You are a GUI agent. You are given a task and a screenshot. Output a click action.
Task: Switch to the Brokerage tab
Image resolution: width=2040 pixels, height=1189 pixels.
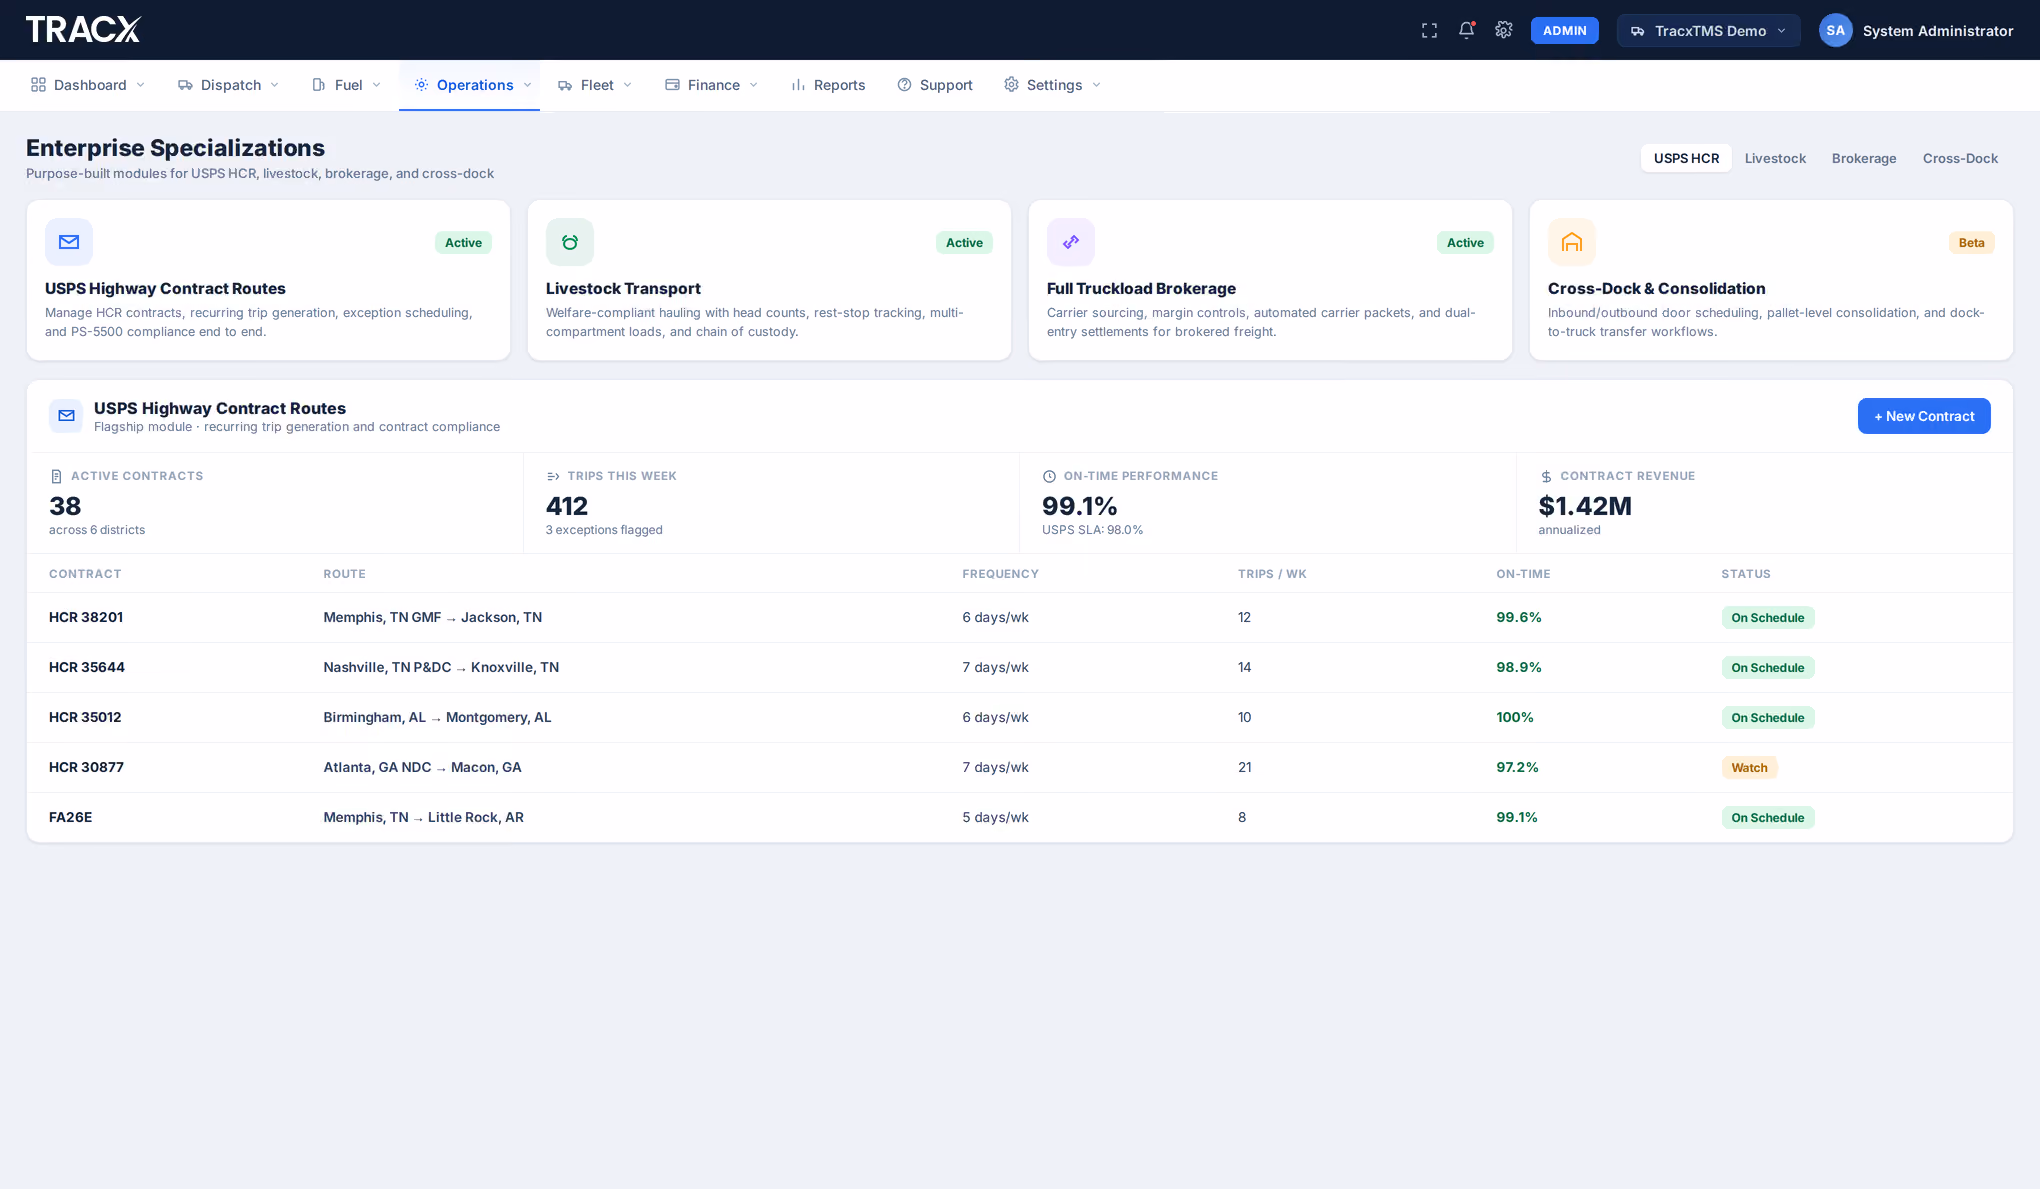pos(1863,158)
